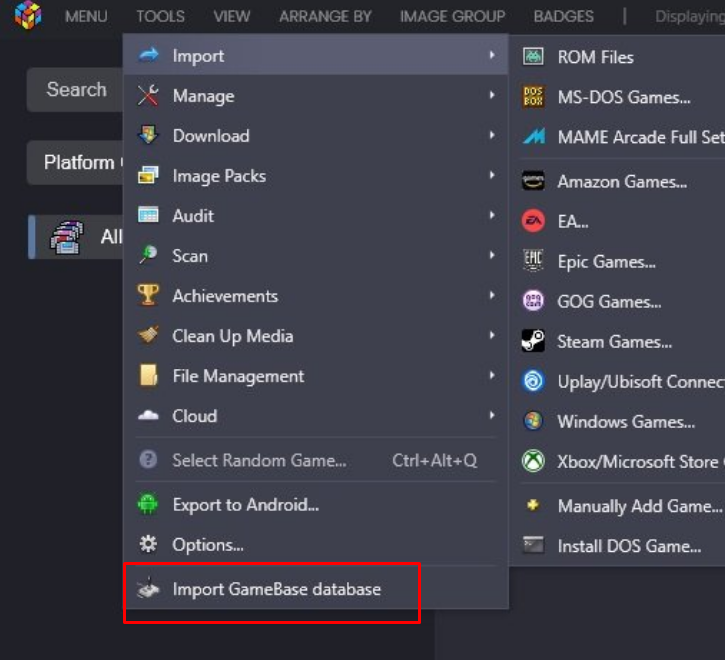Click the GOG purple logo icon
725x660 pixels.
pos(533,301)
